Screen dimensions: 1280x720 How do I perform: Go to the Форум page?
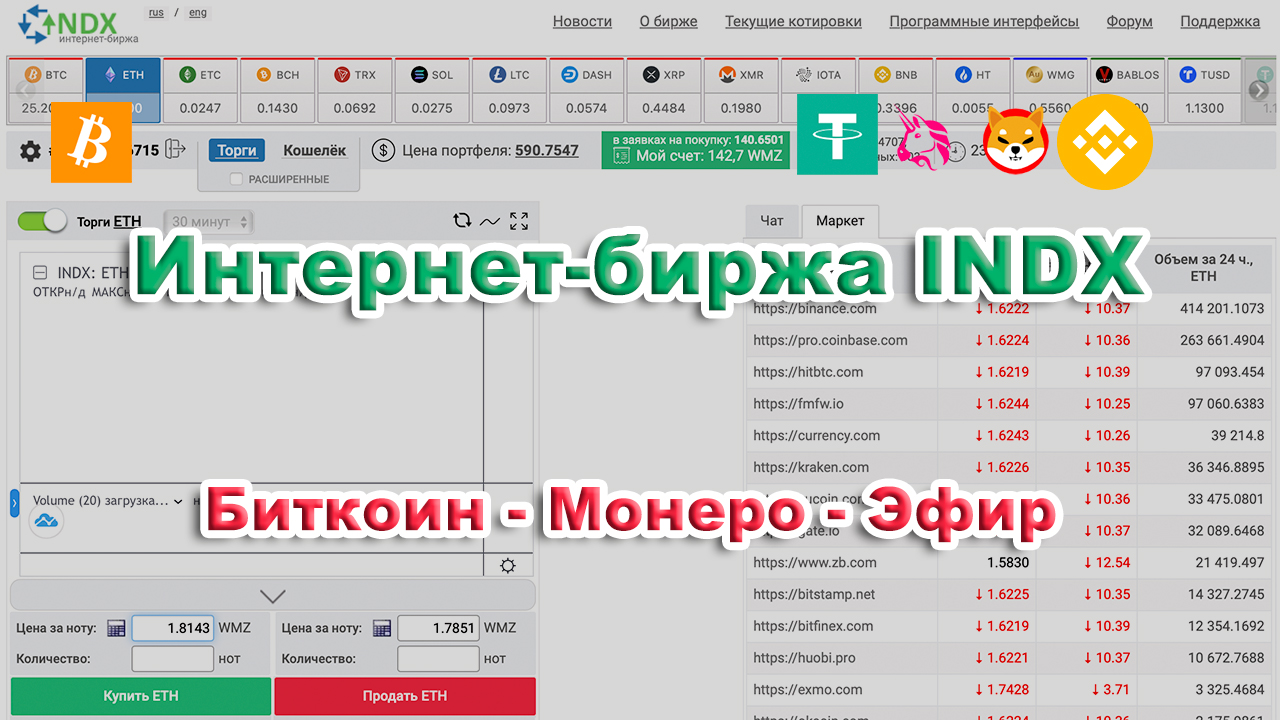(x=1130, y=21)
